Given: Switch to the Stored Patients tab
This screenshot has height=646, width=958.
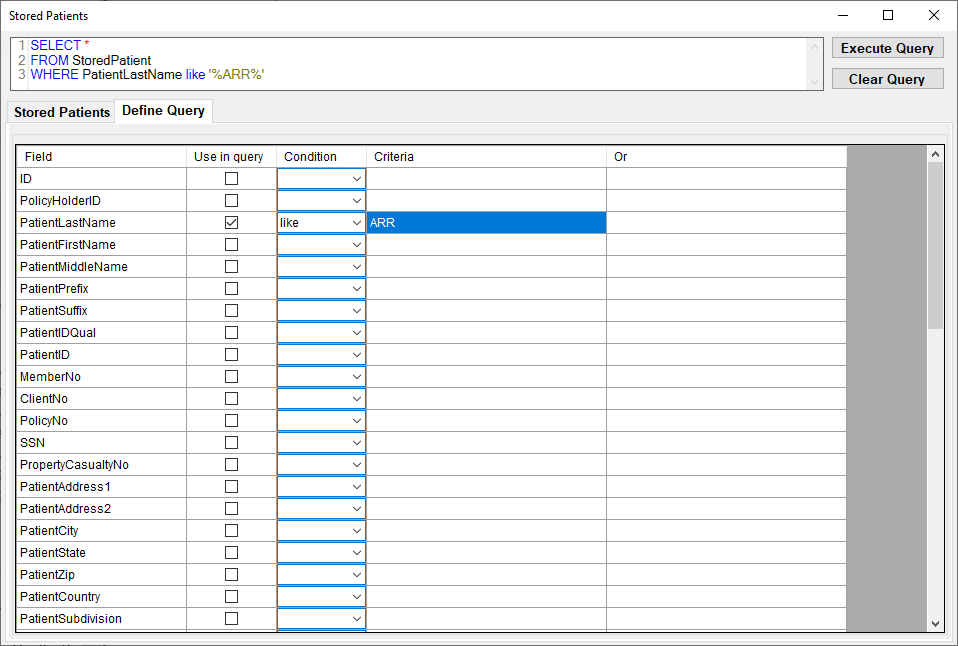Looking at the screenshot, I should [62, 112].
